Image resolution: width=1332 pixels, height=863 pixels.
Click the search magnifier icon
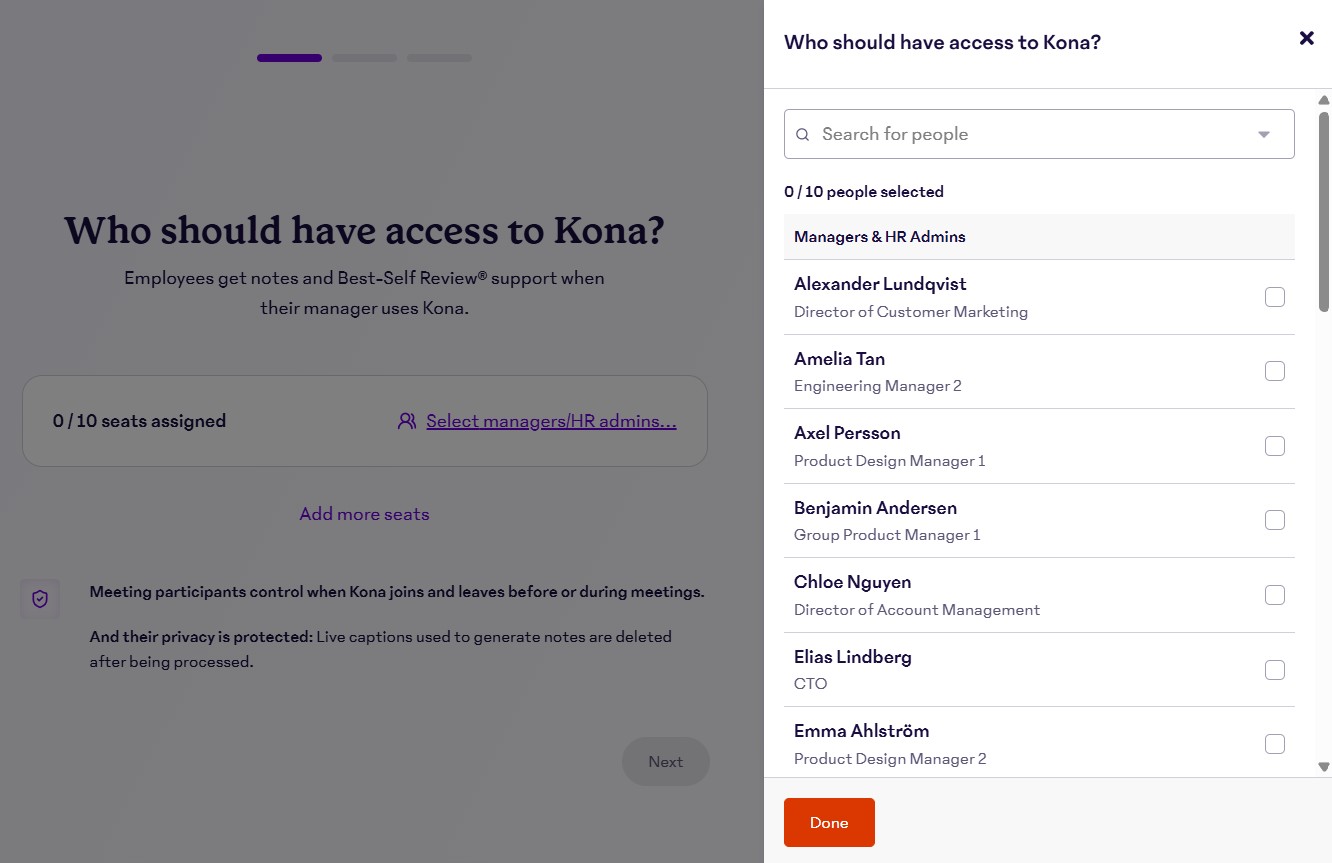click(802, 134)
